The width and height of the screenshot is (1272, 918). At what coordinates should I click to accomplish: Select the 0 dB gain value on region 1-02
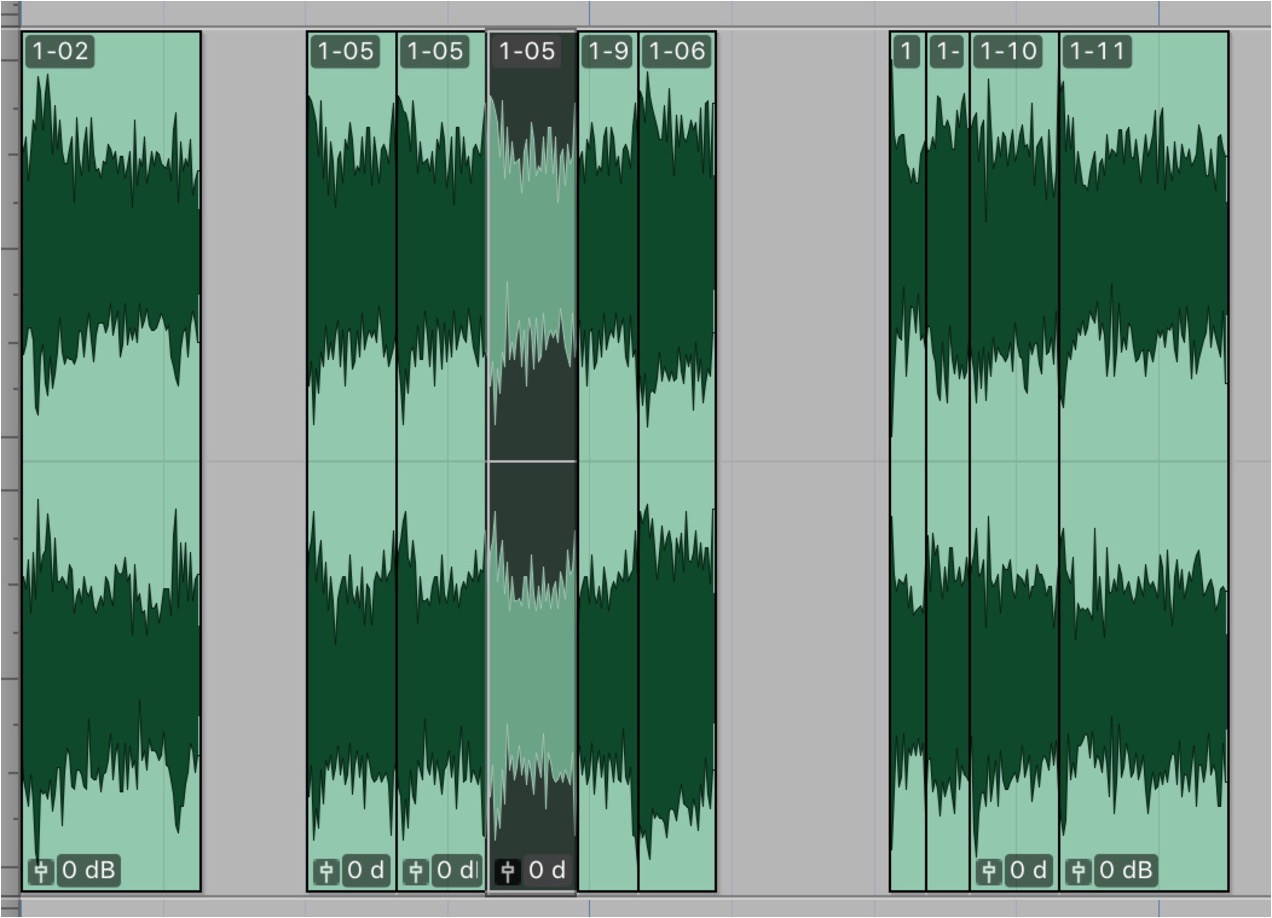[x=89, y=871]
